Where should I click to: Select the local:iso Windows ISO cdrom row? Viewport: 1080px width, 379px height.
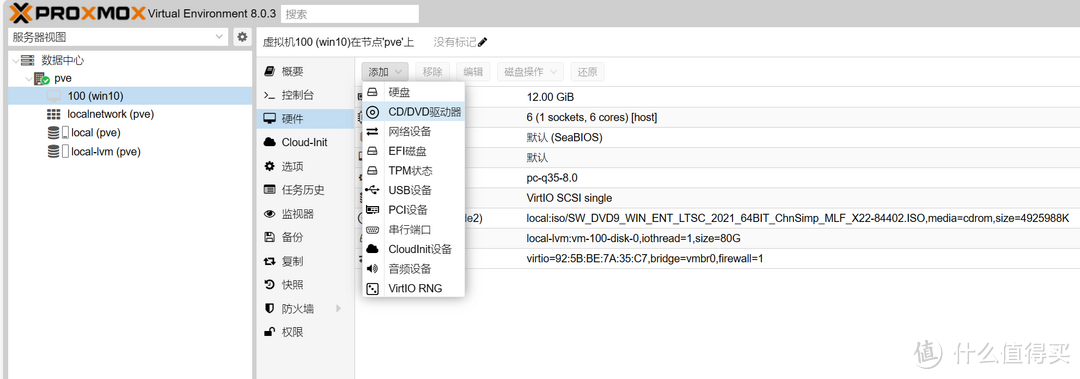[717, 218]
